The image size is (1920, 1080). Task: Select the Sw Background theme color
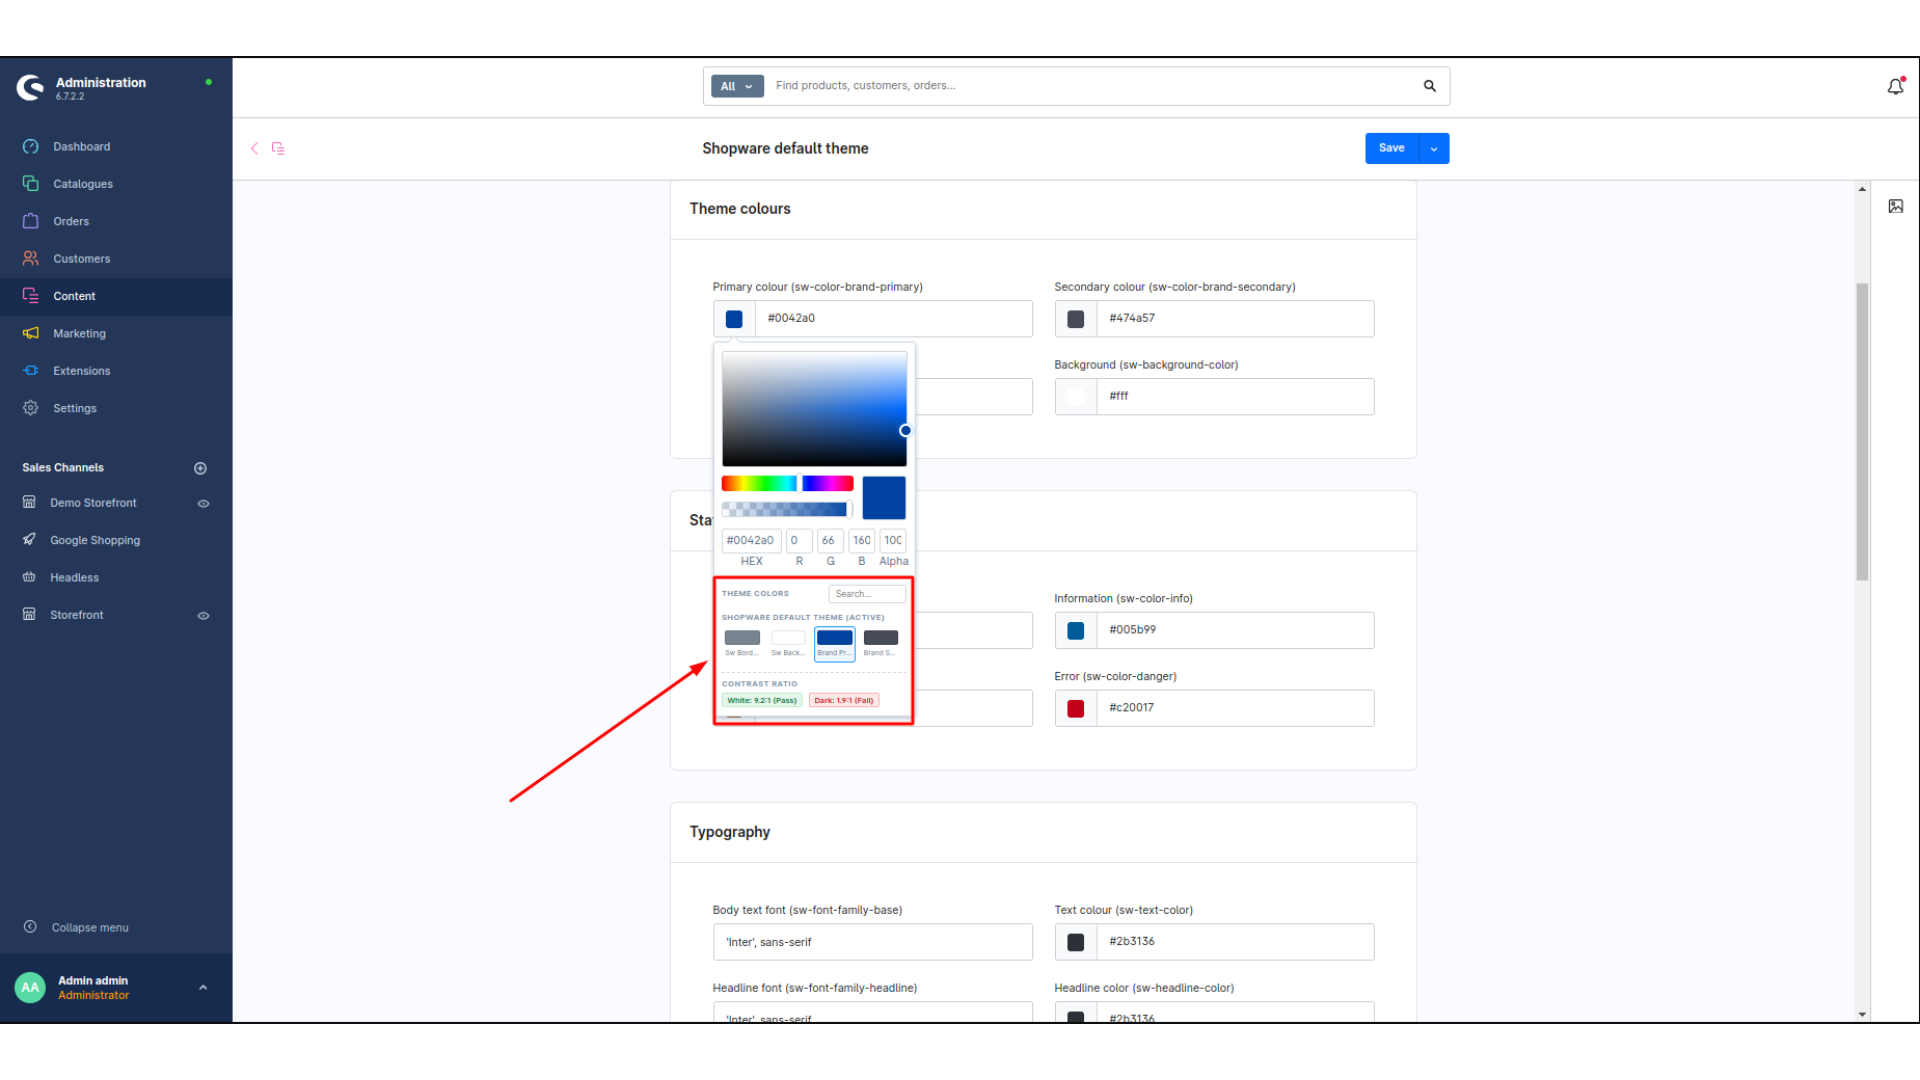[x=788, y=643]
